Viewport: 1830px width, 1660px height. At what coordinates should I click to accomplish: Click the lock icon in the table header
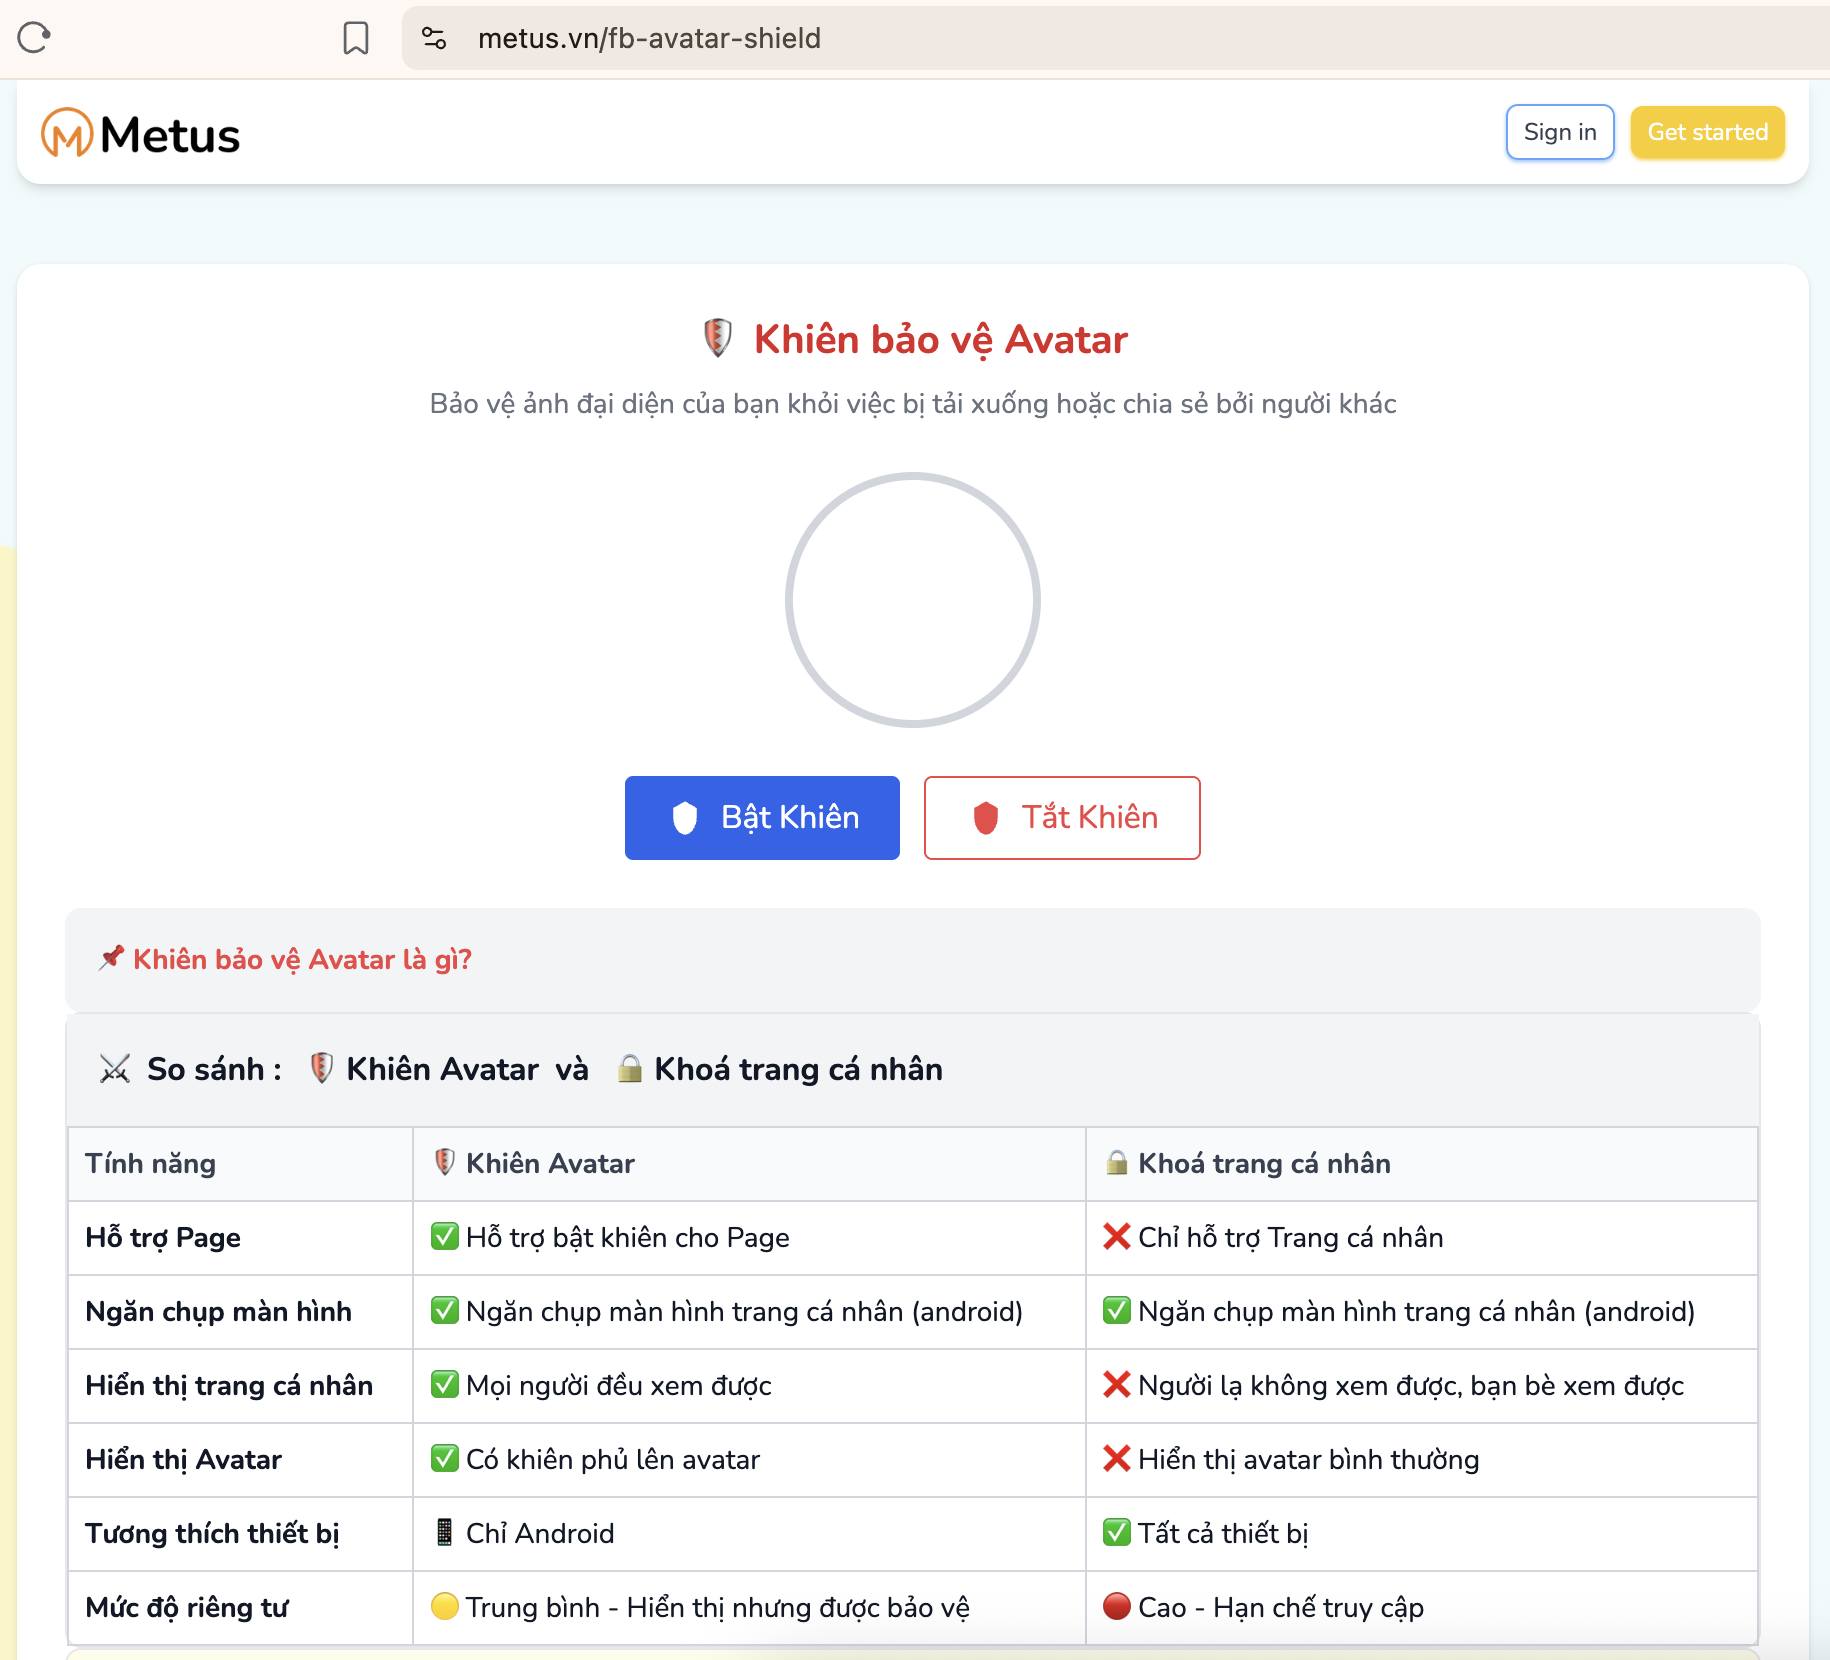point(1117,1163)
